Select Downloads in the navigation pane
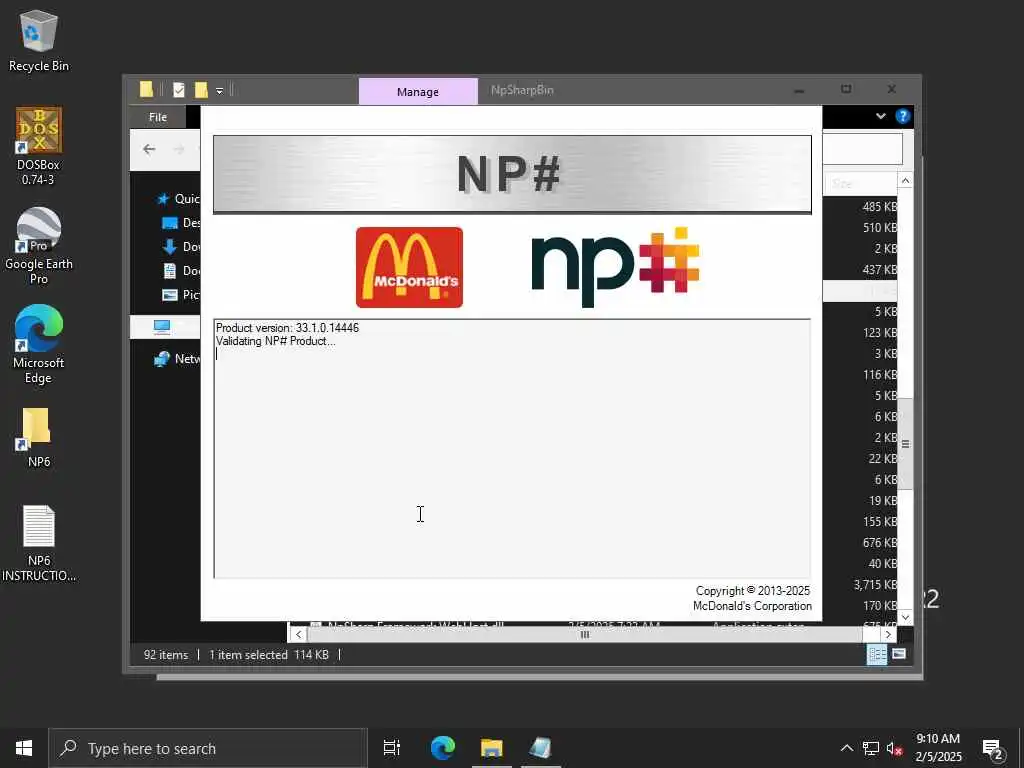Viewport: 1024px width, 768px height. coord(180,247)
